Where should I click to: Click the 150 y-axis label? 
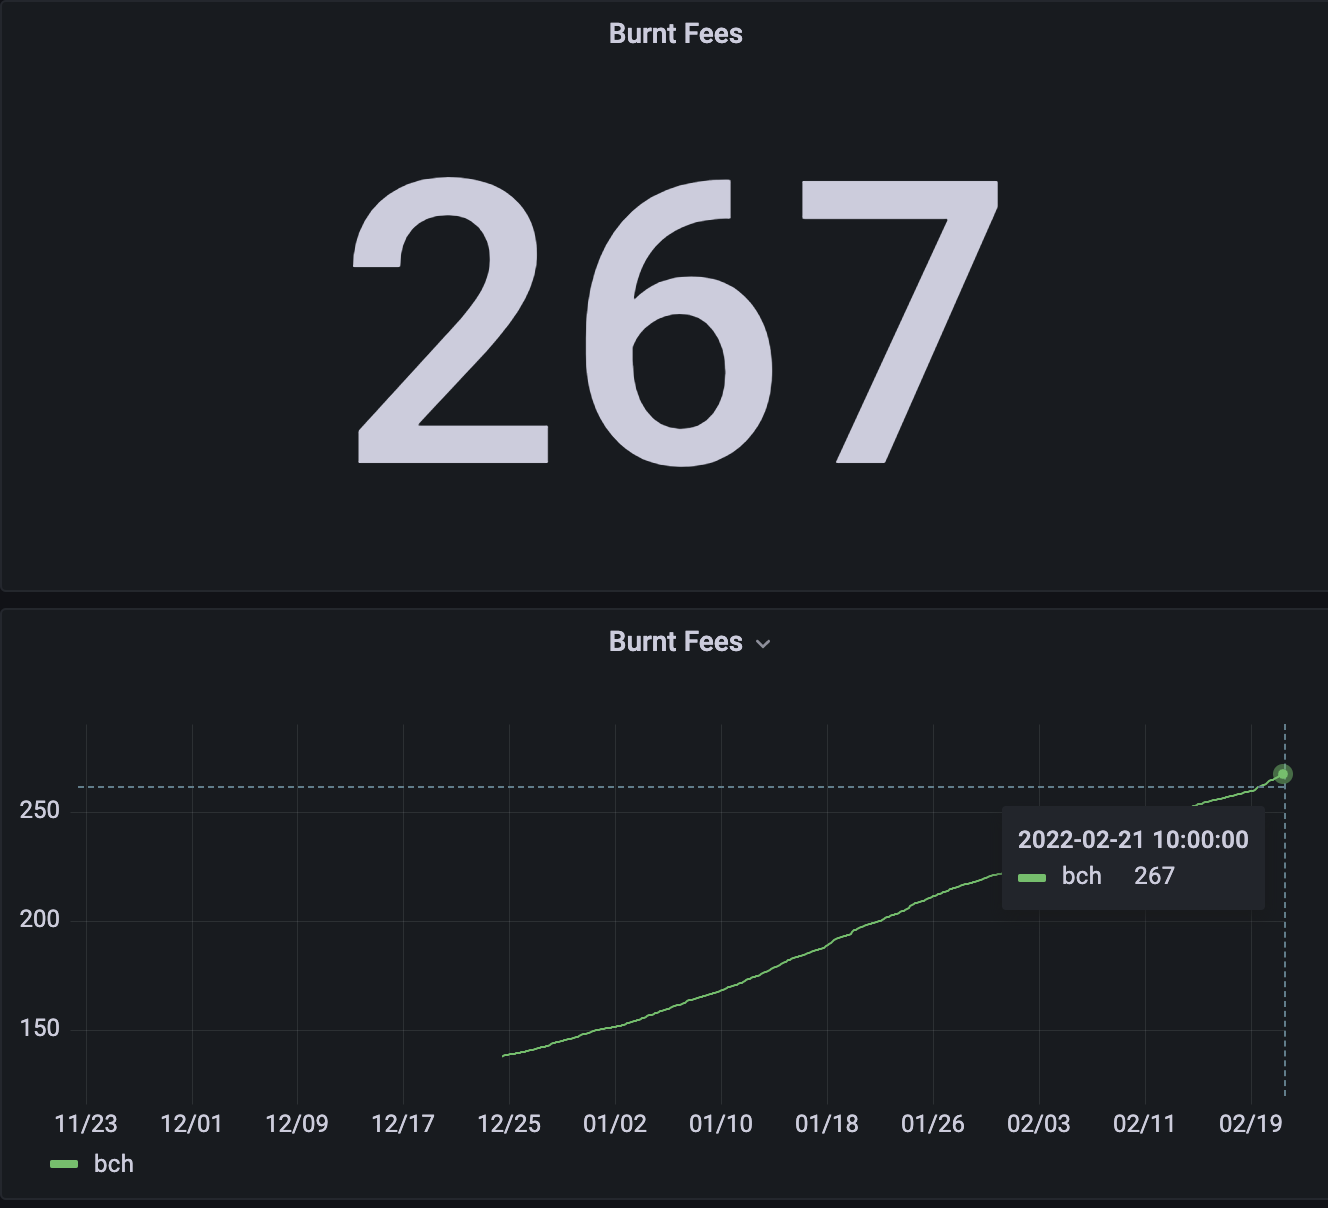(x=40, y=1029)
